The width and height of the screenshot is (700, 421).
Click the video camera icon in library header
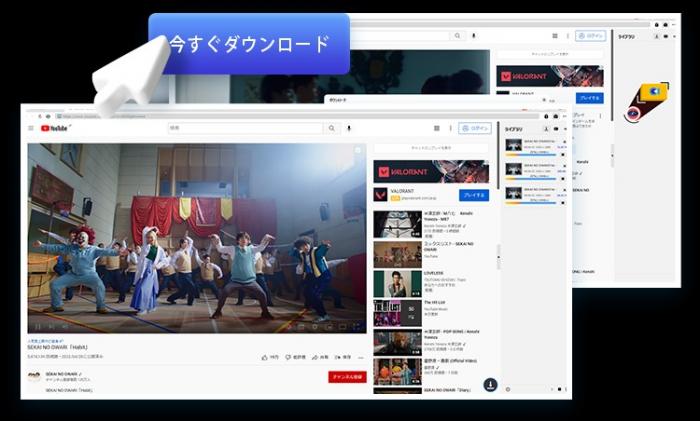pyautogui.click(x=556, y=129)
